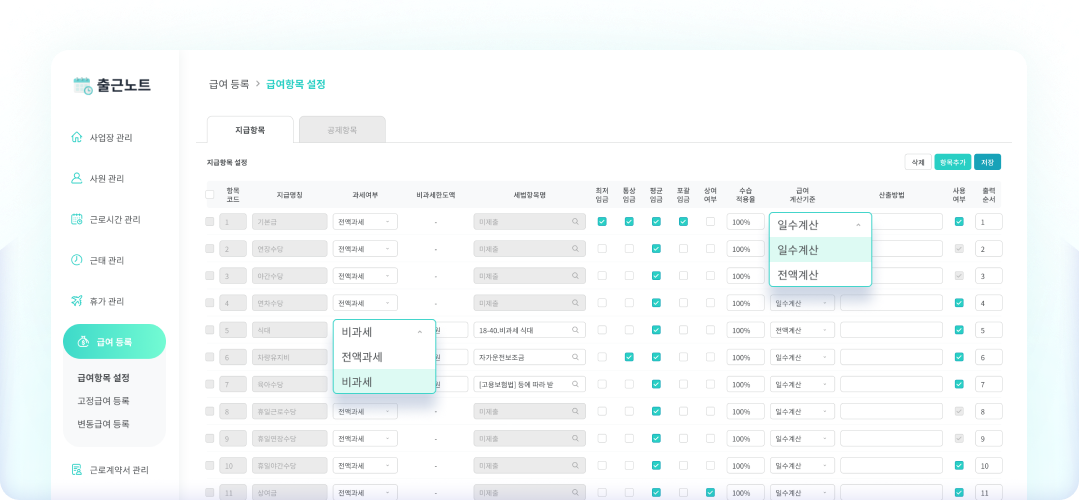Click the 산출방법 input field for 식대 row
This screenshot has height=500, width=1079.
pyautogui.click(x=891, y=330)
